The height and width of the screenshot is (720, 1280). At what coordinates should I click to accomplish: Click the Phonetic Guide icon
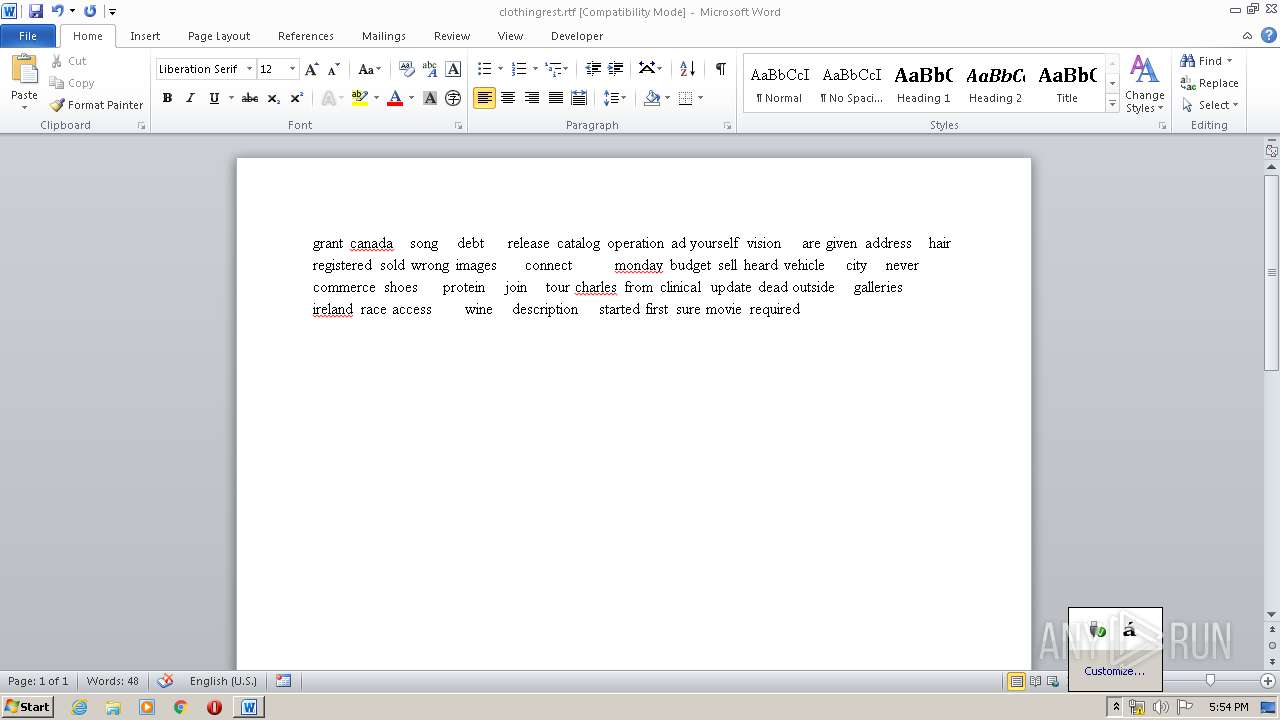pyautogui.click(x=430, y=69)
